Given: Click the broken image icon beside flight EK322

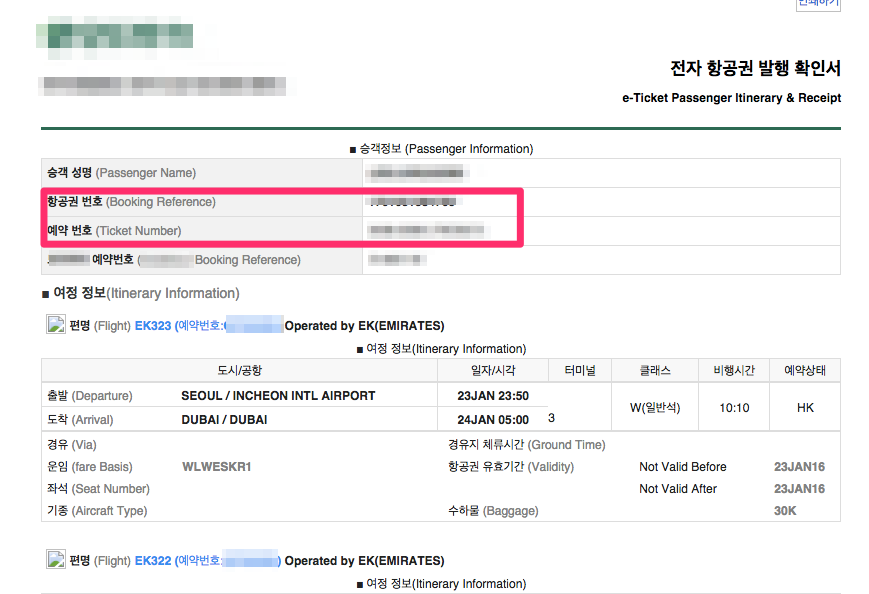Looking at the screenshot, I should coord(56,559).
